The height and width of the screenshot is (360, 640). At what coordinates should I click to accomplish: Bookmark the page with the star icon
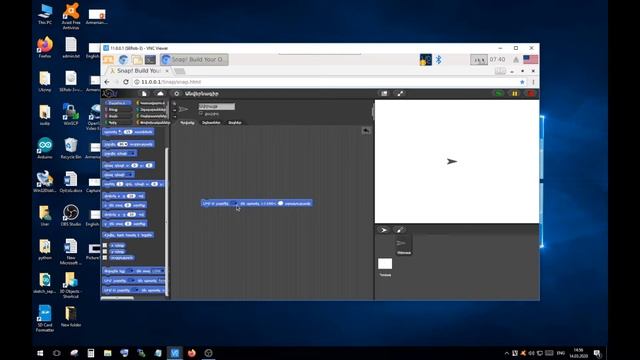(522, 82)
